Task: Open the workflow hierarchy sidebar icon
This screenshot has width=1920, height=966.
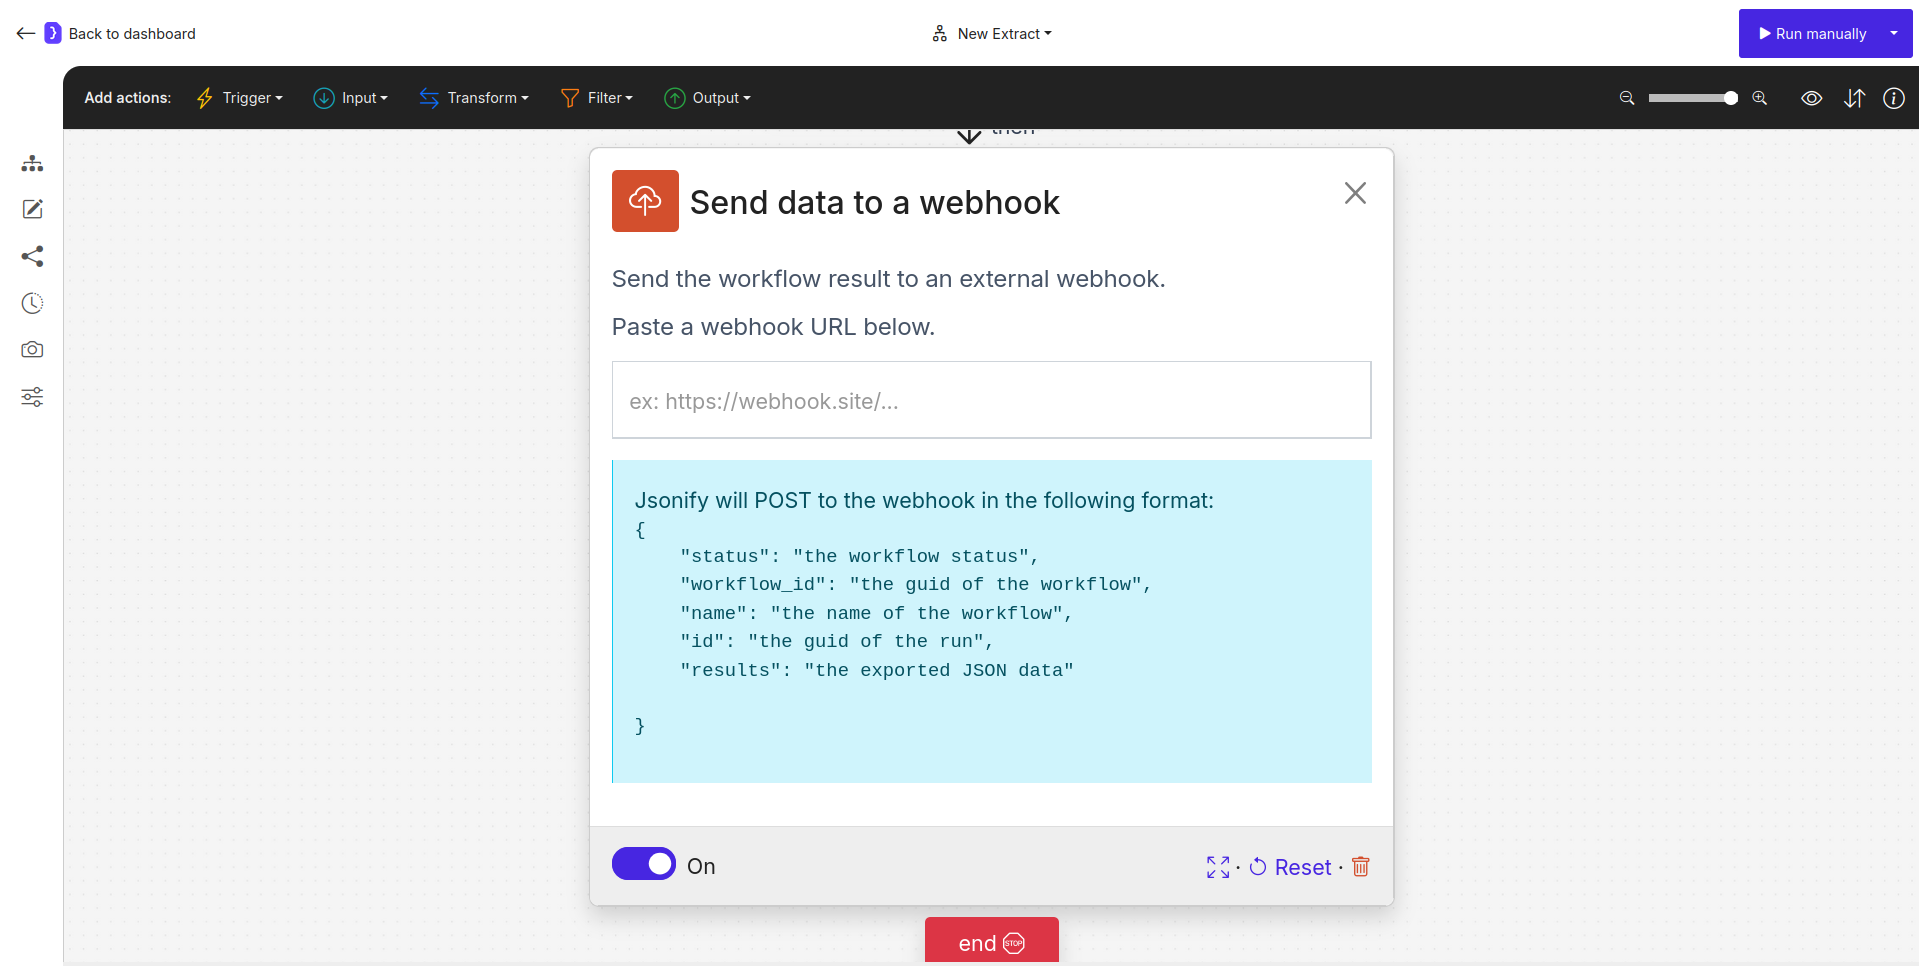Action: pos(32,163)
